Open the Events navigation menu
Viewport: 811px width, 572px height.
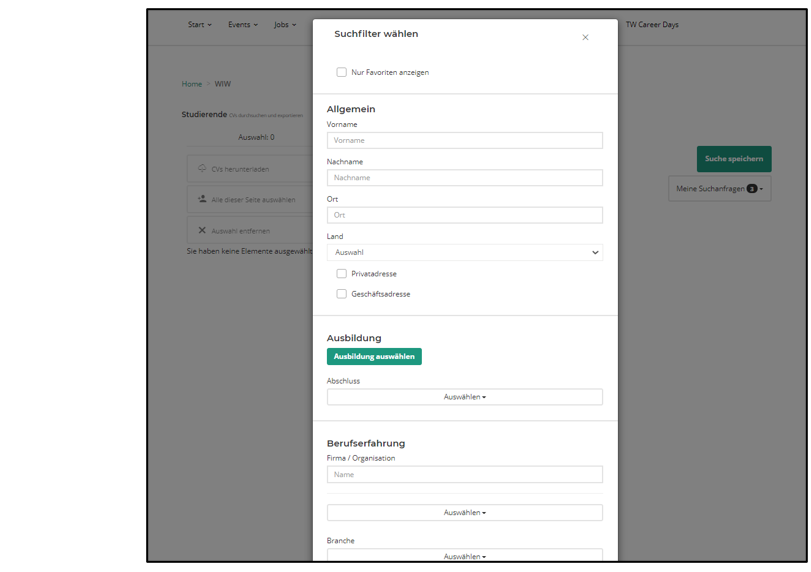243,24
